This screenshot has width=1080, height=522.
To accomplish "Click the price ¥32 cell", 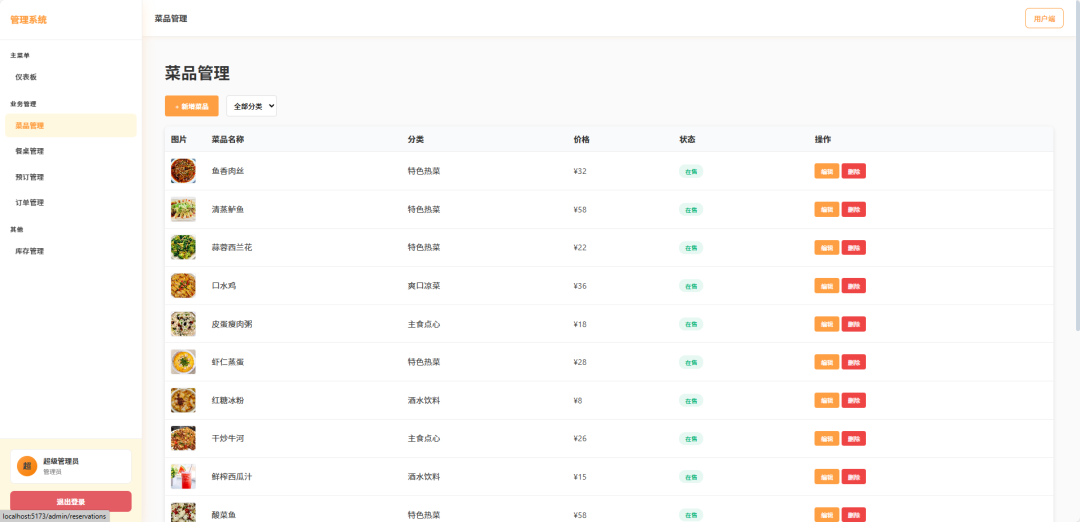I will pos(580,171).
